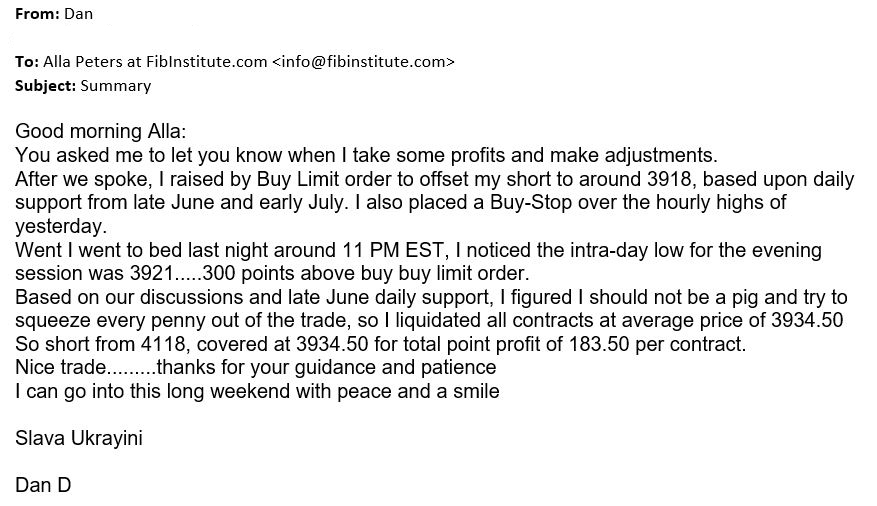The height and width of the screenshot is (506, 877).
Task: Click the signature Dan D
Action: [x=43, y=485]
